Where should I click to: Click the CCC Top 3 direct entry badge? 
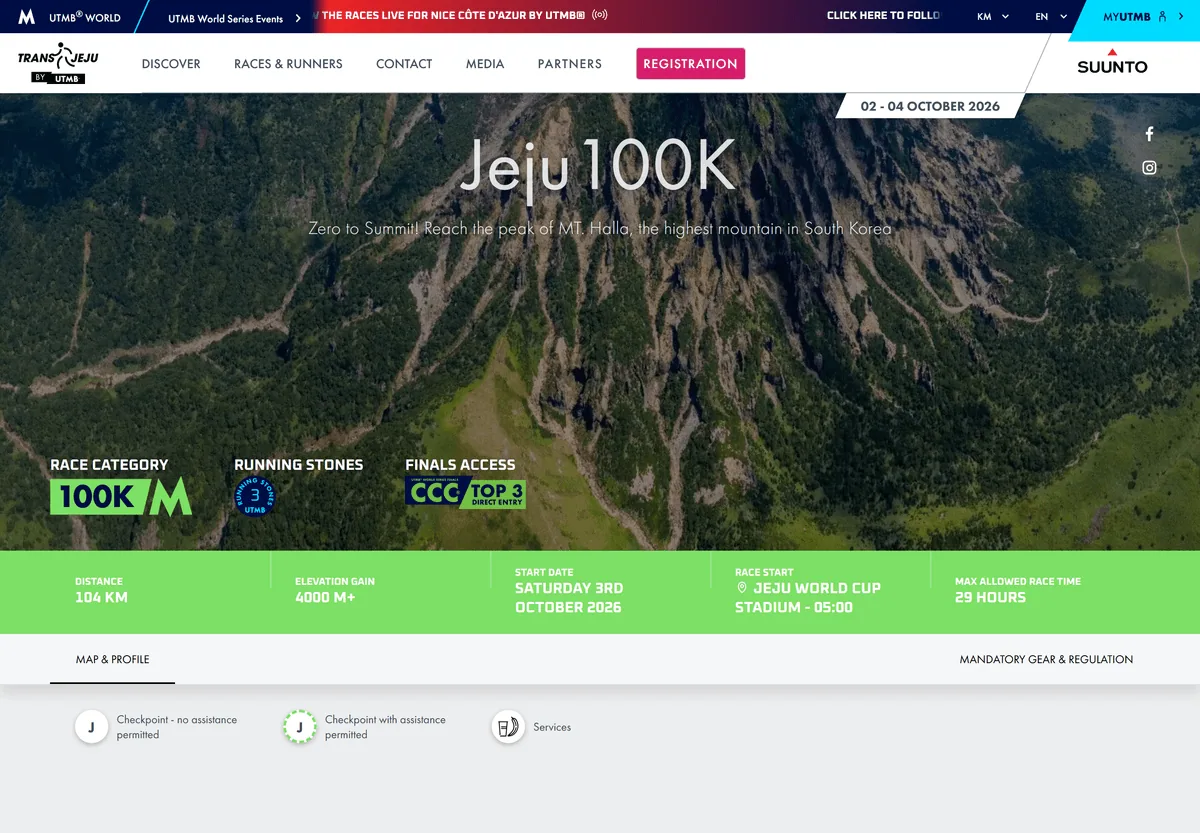pyautogui.click(x=465, y=492)
